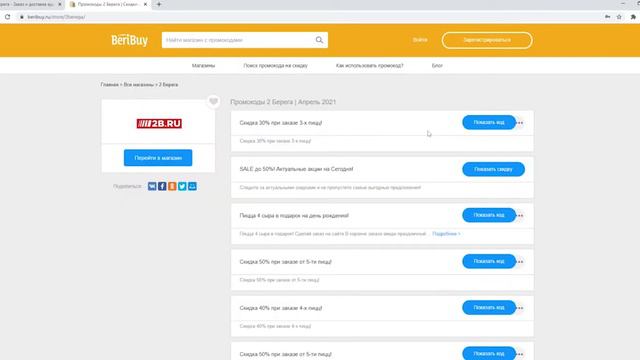The width and height of the screenshot is (640, 360).
Task: Open the saved passwords key icon
Action: pyautogui.click(x=608, y=17)
